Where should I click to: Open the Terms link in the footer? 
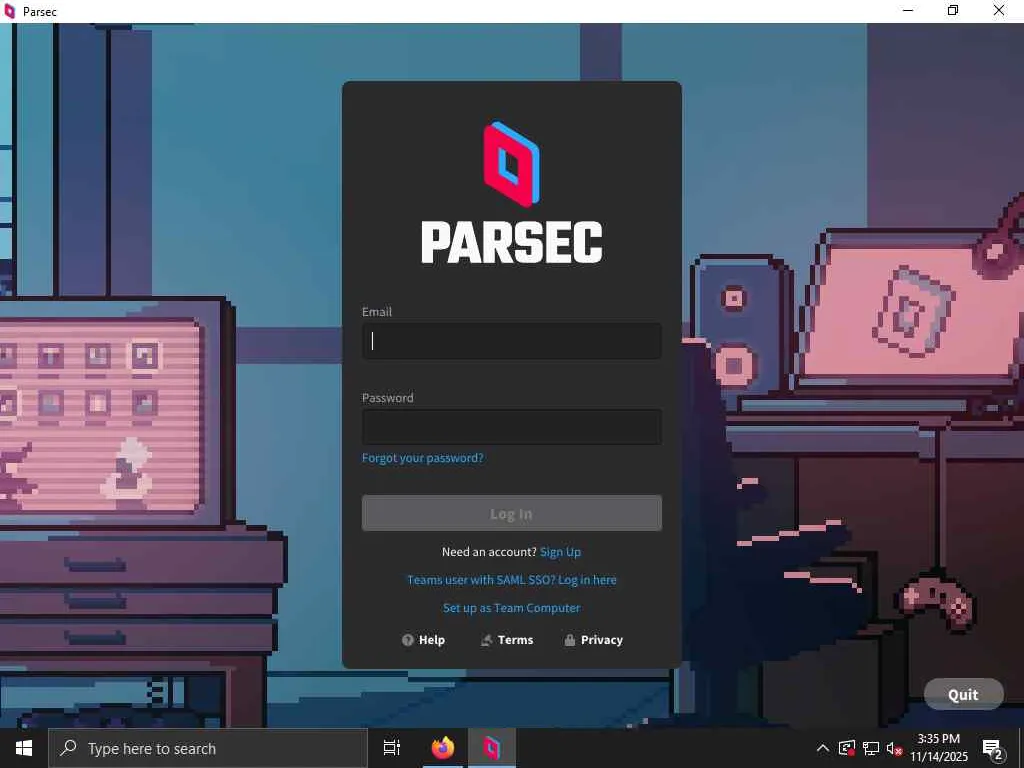(507, 640)
